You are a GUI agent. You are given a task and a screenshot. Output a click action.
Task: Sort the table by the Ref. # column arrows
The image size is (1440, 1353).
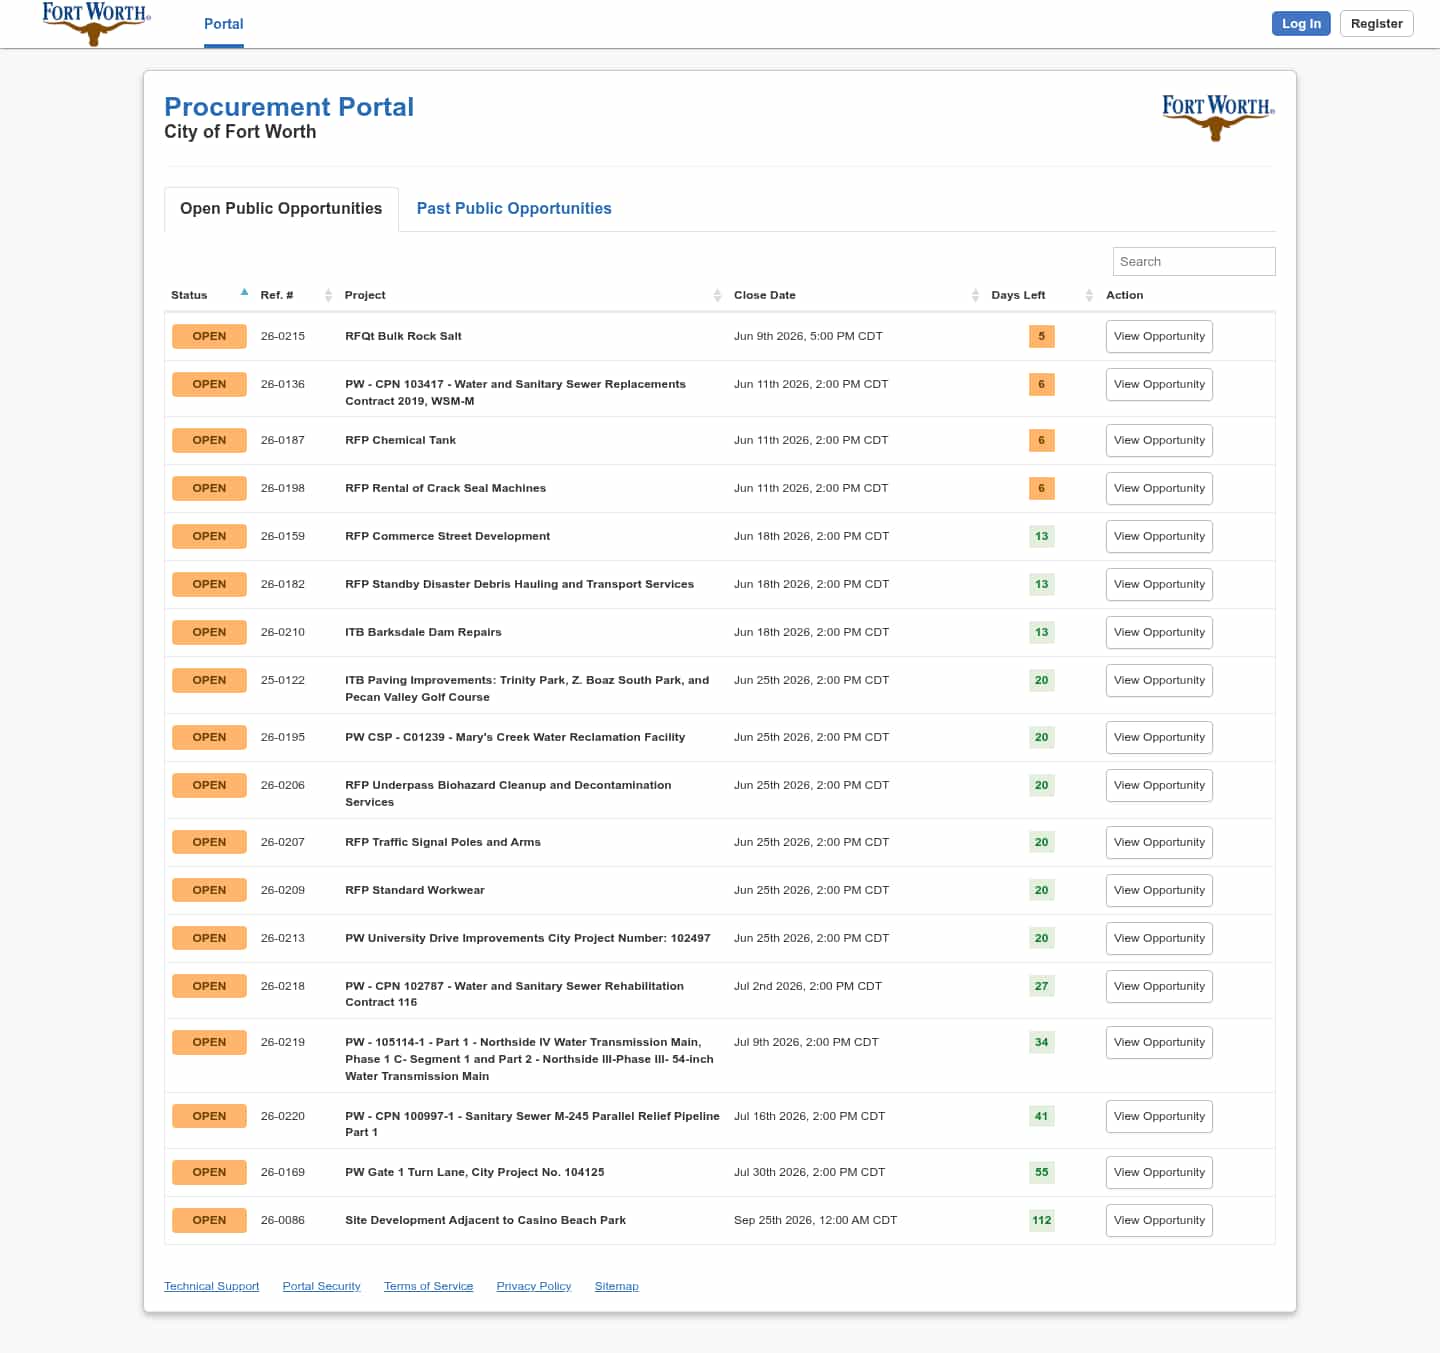coord(328,295)
